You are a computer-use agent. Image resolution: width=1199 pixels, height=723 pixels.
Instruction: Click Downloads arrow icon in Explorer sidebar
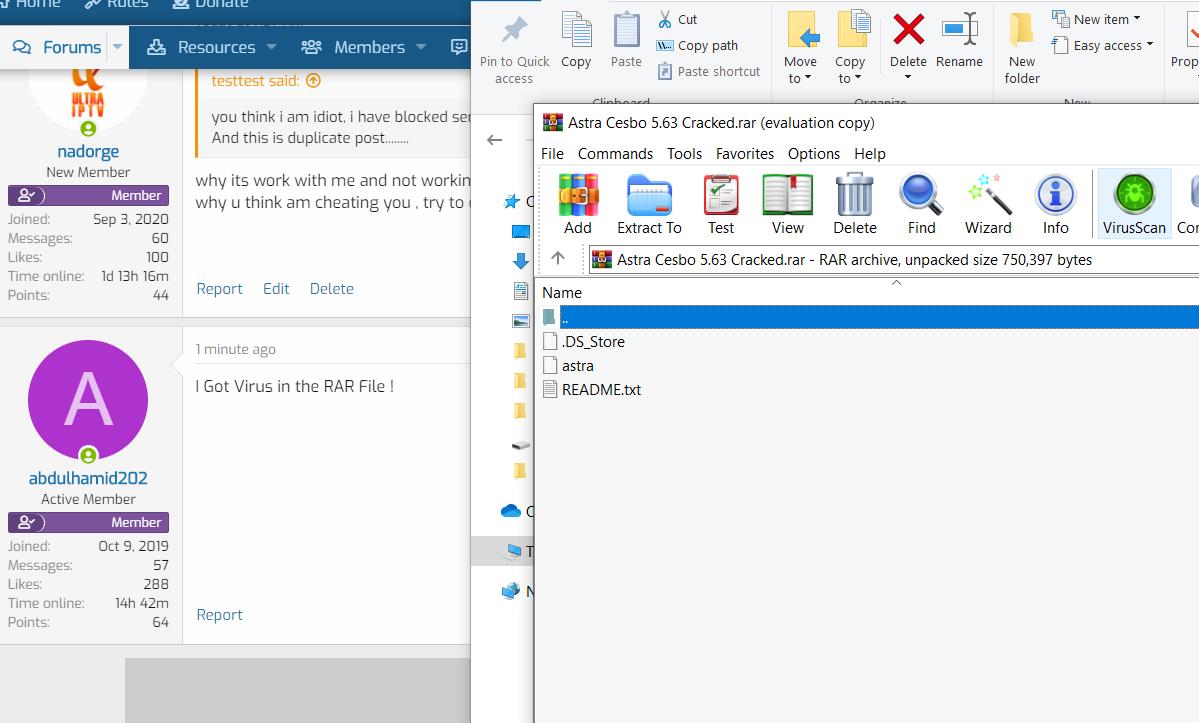coord(521,261)
